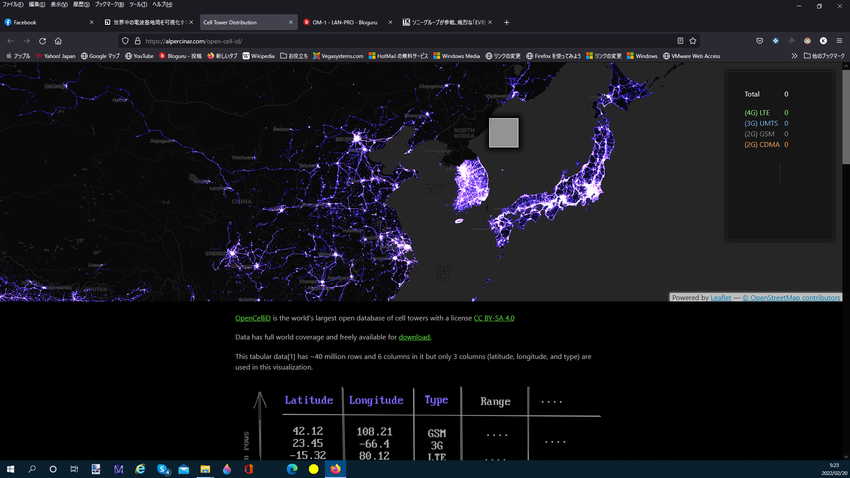Viewport: 850px width, 478px height.
Task: Switch to the 世界中の電波基地局 tab
Action: [149, 22]
